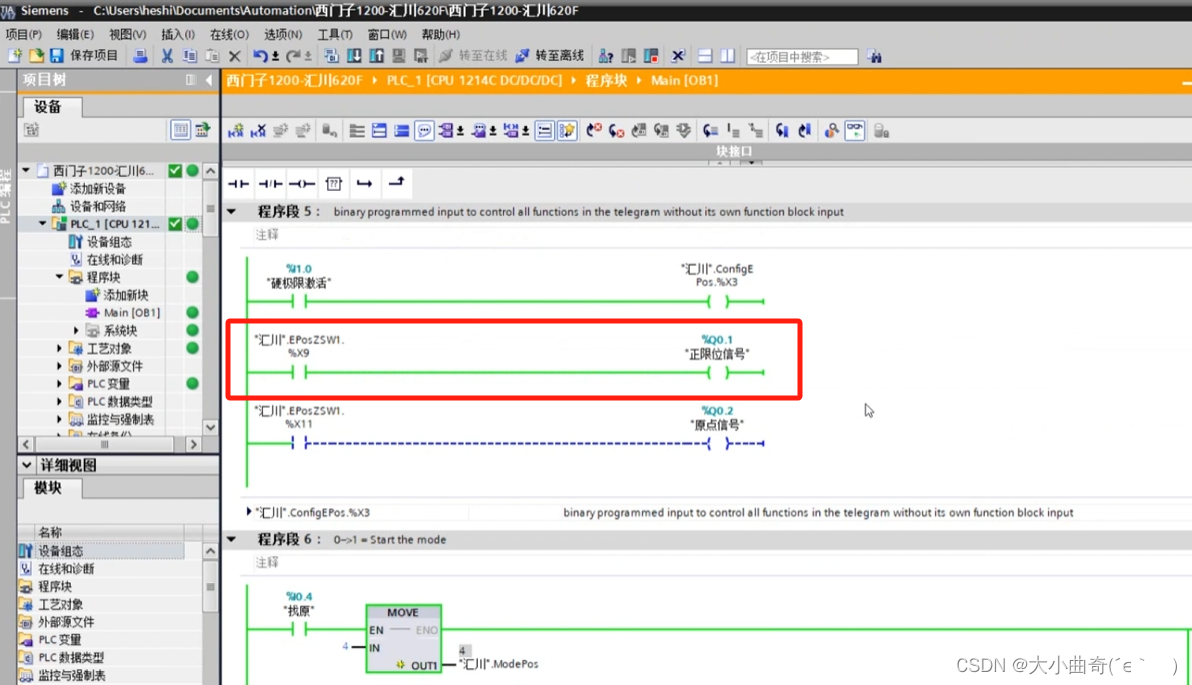Open the 插入(I) menu
Image resolution: width=1192 pixels, height=685 pixels.
tap(178, 34)
